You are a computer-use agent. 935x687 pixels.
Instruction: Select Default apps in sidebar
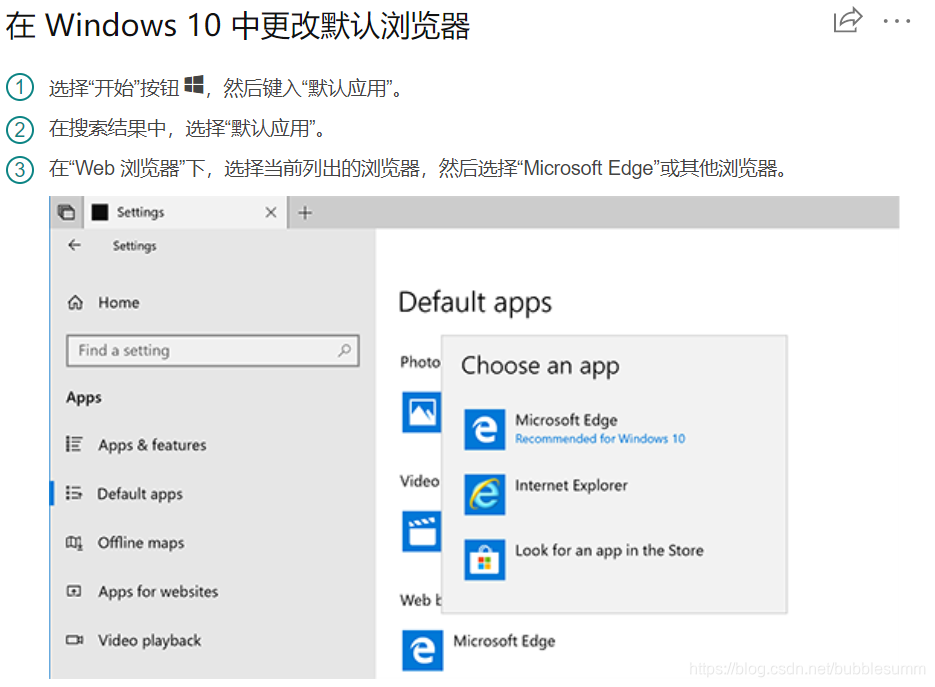click(140, 494)
